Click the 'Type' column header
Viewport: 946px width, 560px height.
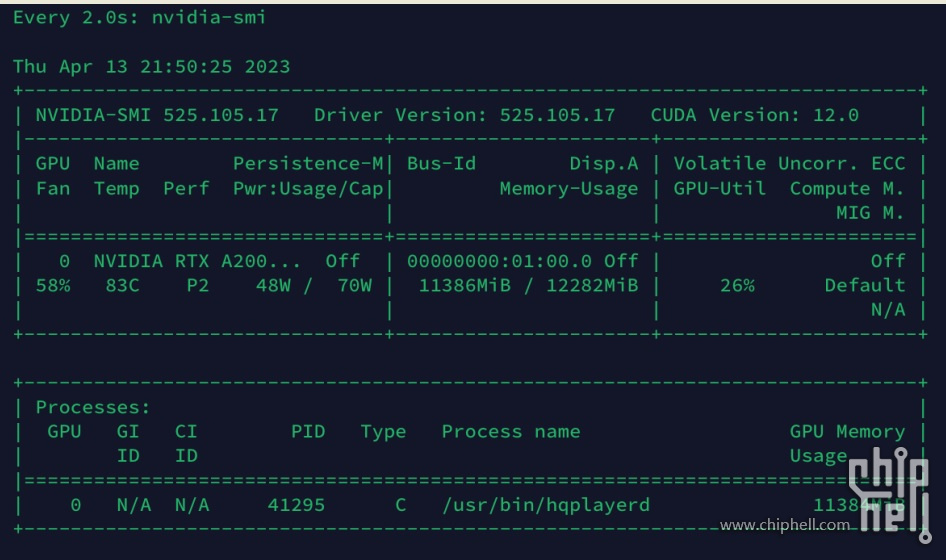tap(383, 432)
